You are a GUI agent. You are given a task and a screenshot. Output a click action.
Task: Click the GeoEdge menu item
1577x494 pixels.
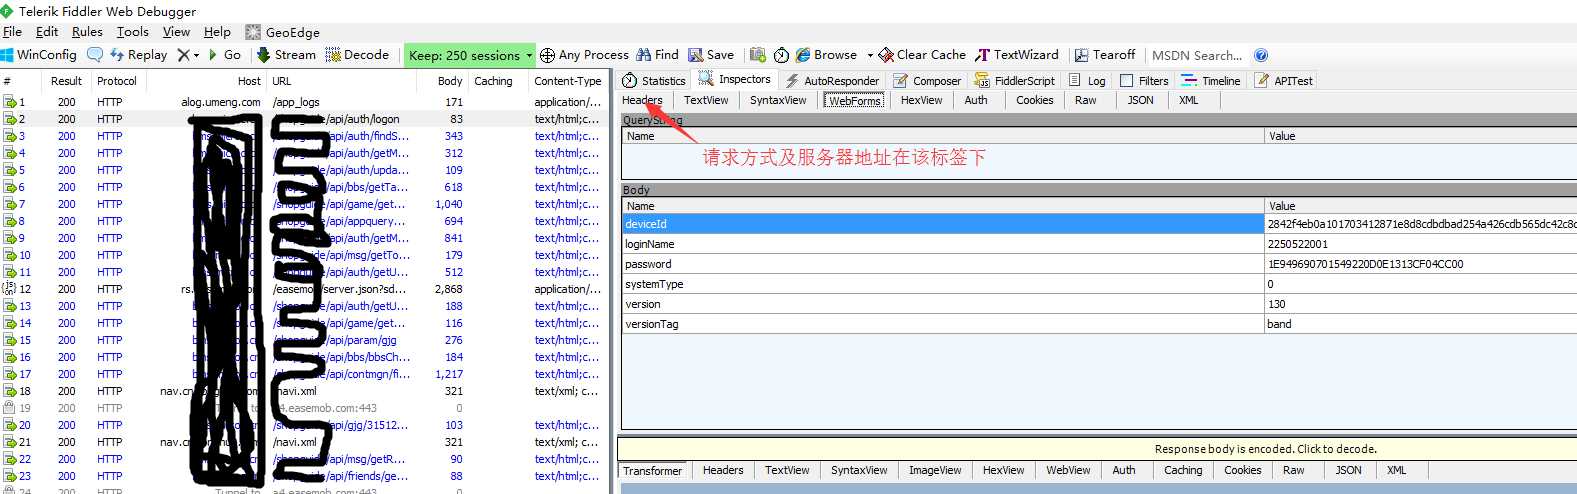point(282,32)
